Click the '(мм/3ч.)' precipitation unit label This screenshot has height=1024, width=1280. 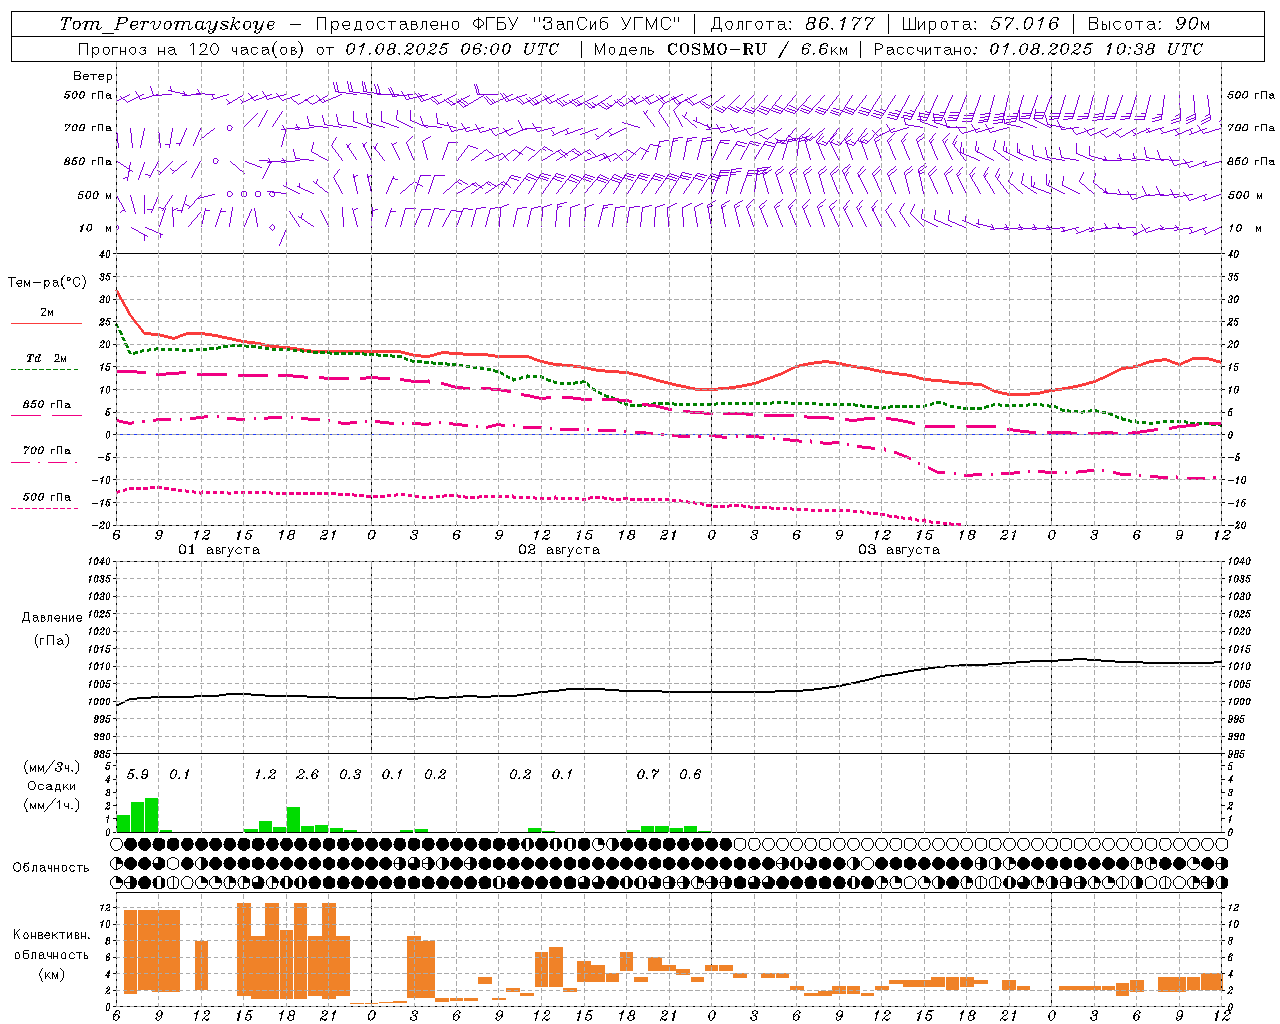coord(52,768)
